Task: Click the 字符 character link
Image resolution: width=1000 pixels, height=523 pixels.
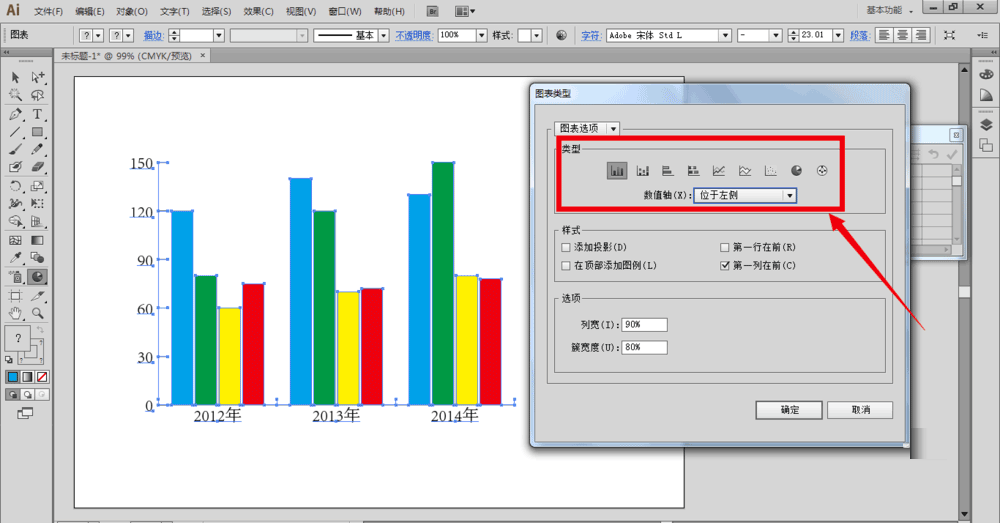Action: coord(591,36)
